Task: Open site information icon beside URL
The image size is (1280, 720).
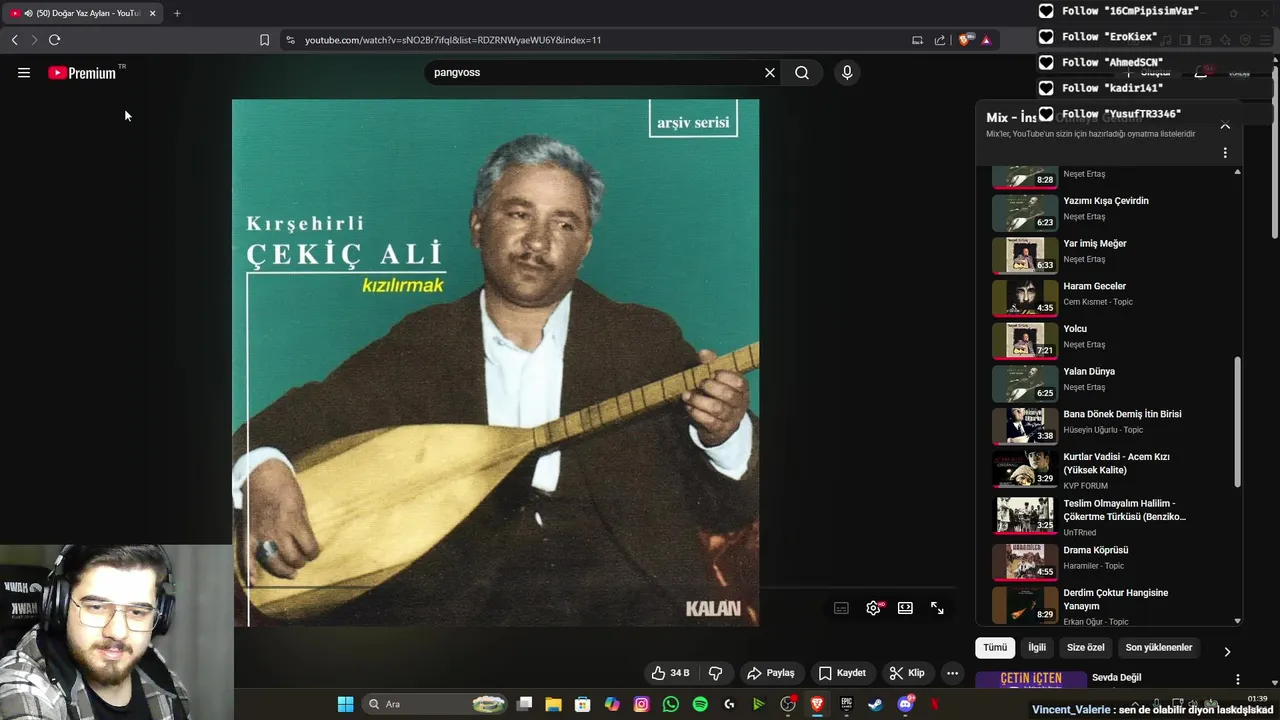Action: 290,40
